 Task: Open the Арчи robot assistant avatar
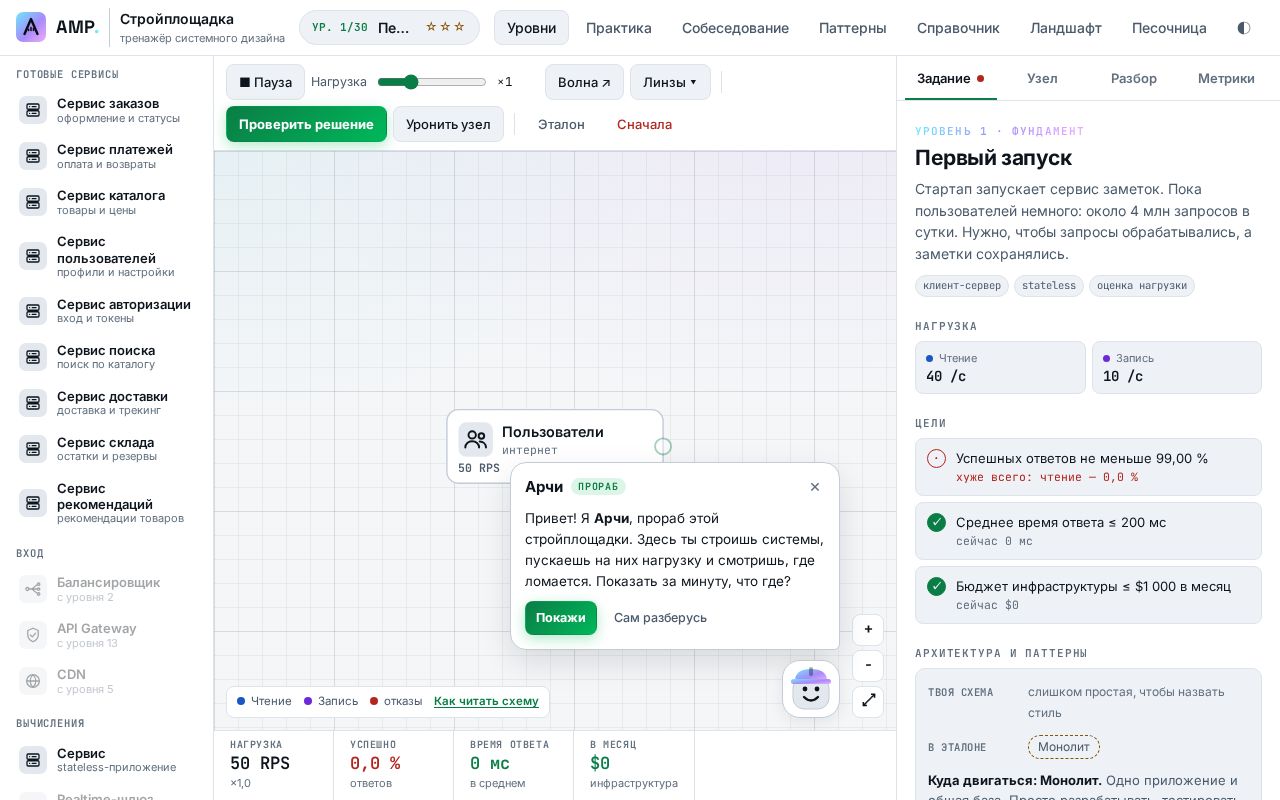(811, 689)
